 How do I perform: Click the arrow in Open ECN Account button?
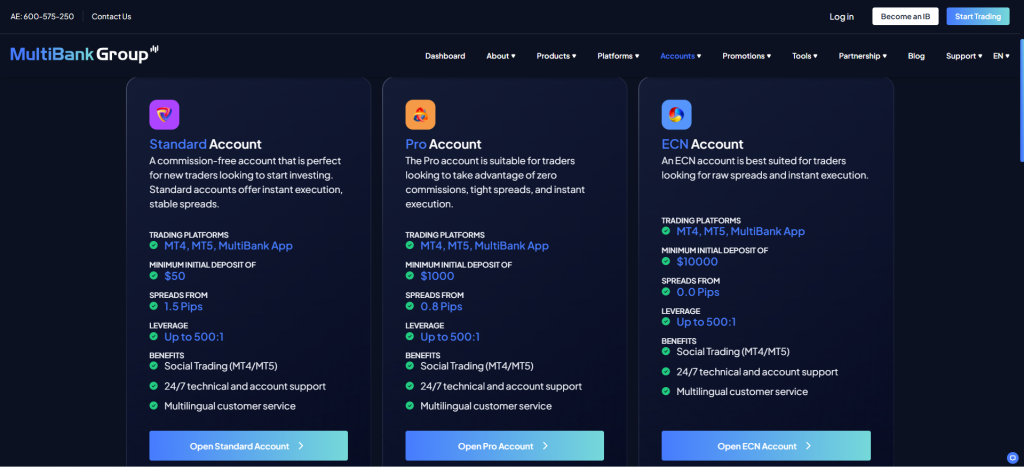(x=808, y=446)
